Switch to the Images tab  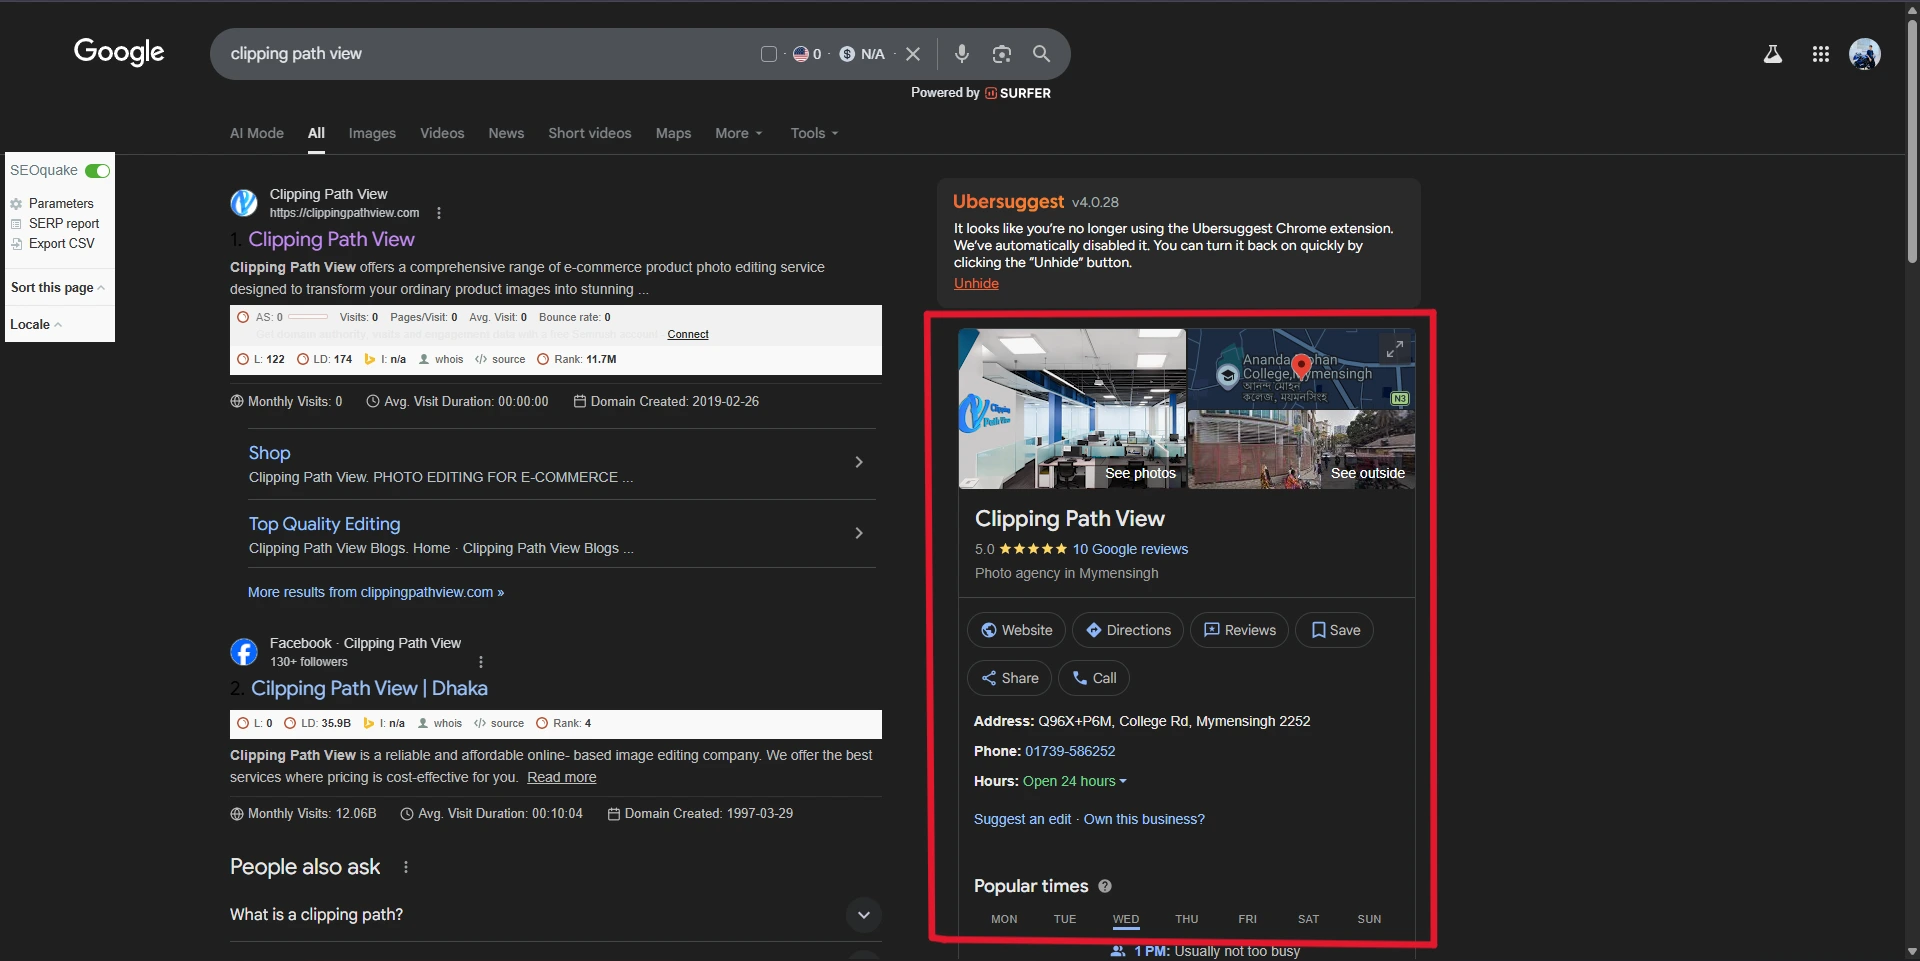pos(372,133)
